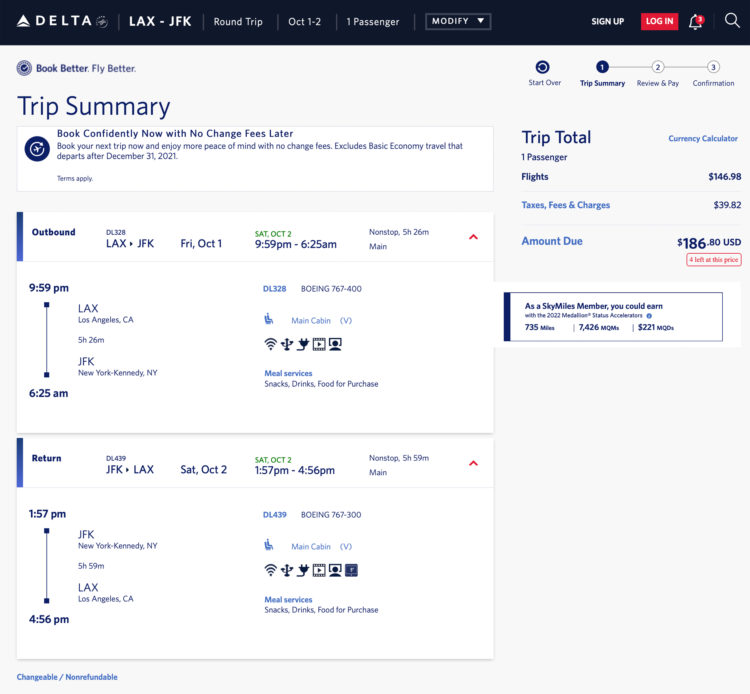Click the $39.82 taxes amount
Screen dimensions: 750x694
(x=727, y=205)
